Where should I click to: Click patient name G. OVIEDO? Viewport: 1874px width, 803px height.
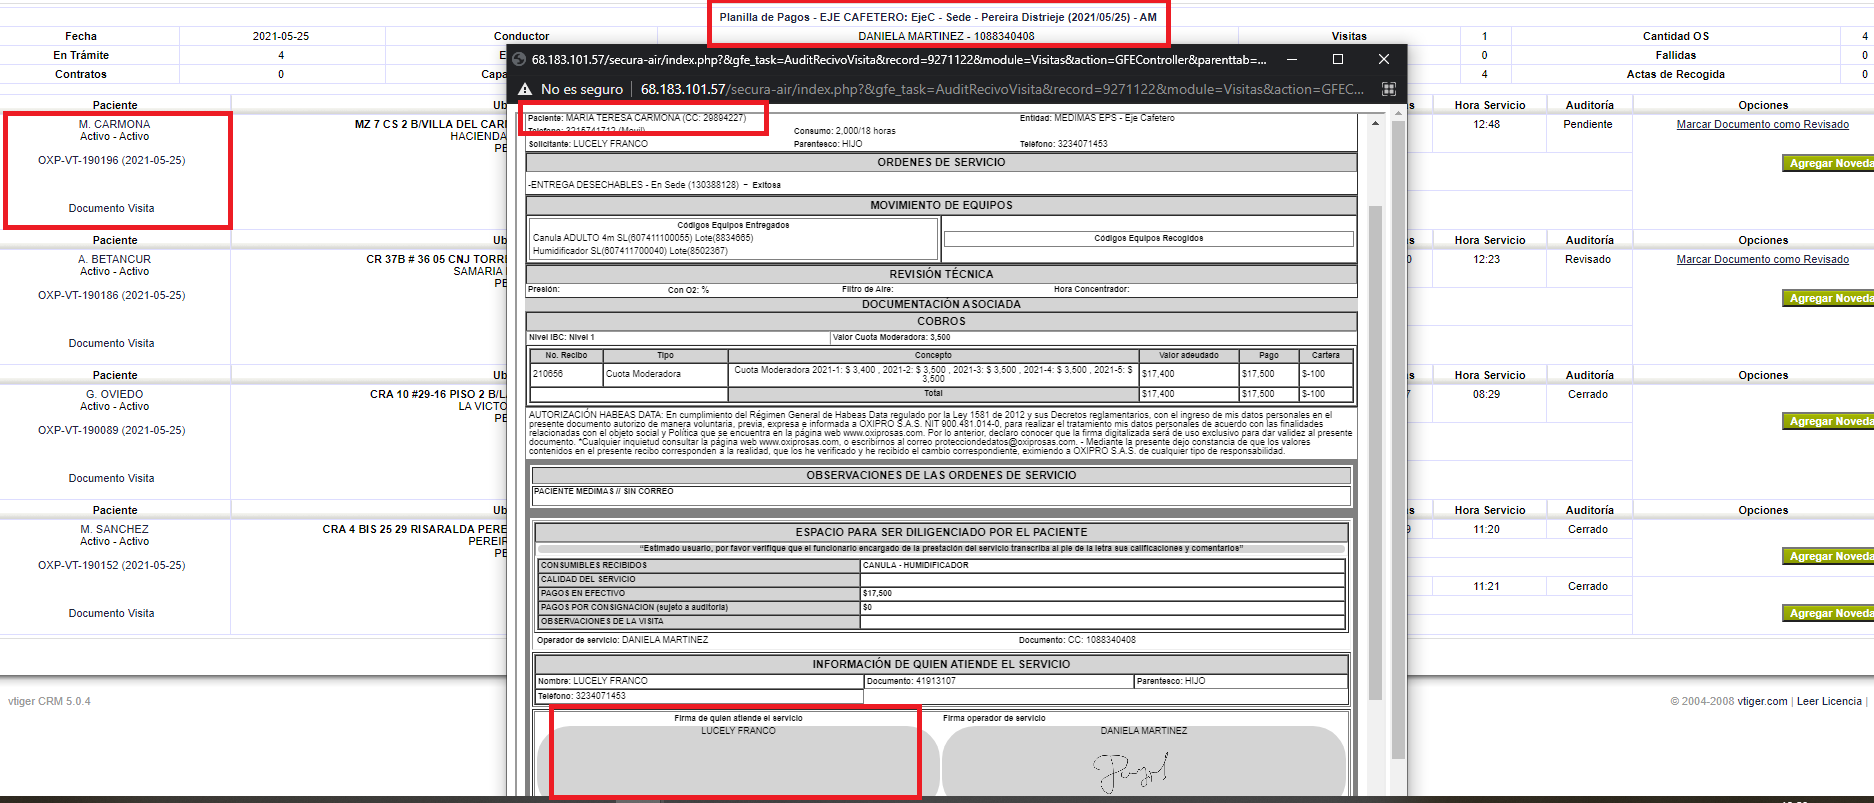click(x=114, y=394)
